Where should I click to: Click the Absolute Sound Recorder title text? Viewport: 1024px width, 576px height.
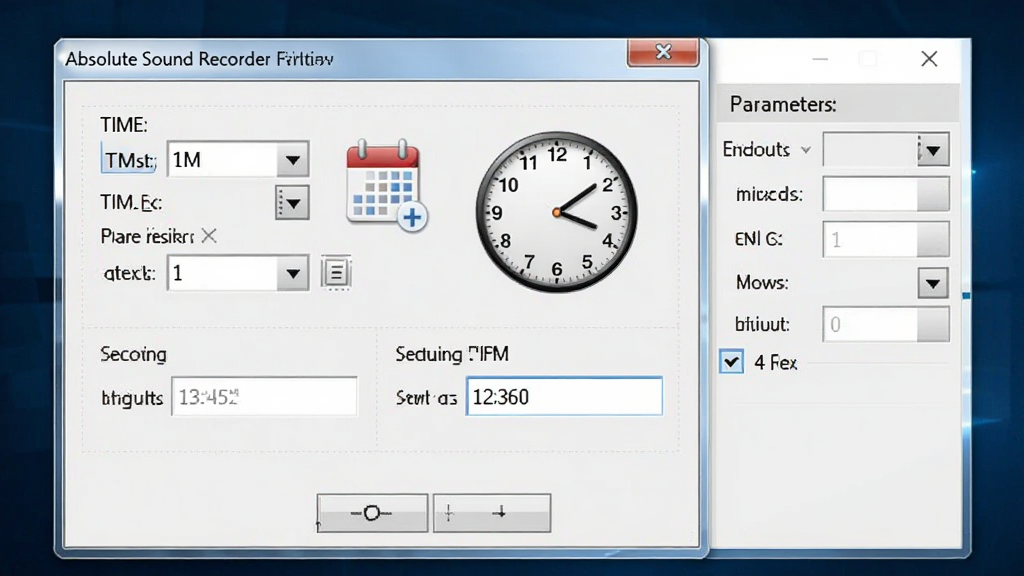click(199, 59)
